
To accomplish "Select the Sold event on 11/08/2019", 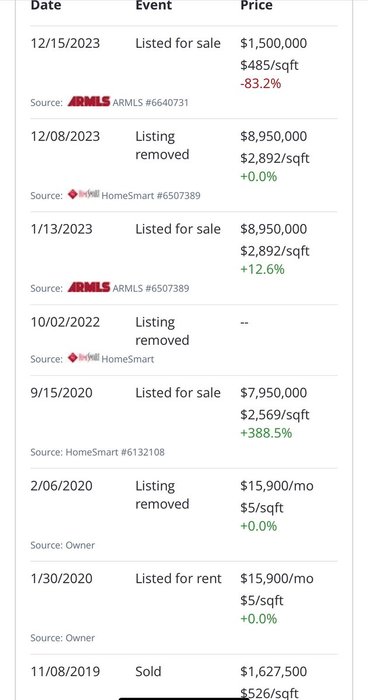I will pos(148,671).
